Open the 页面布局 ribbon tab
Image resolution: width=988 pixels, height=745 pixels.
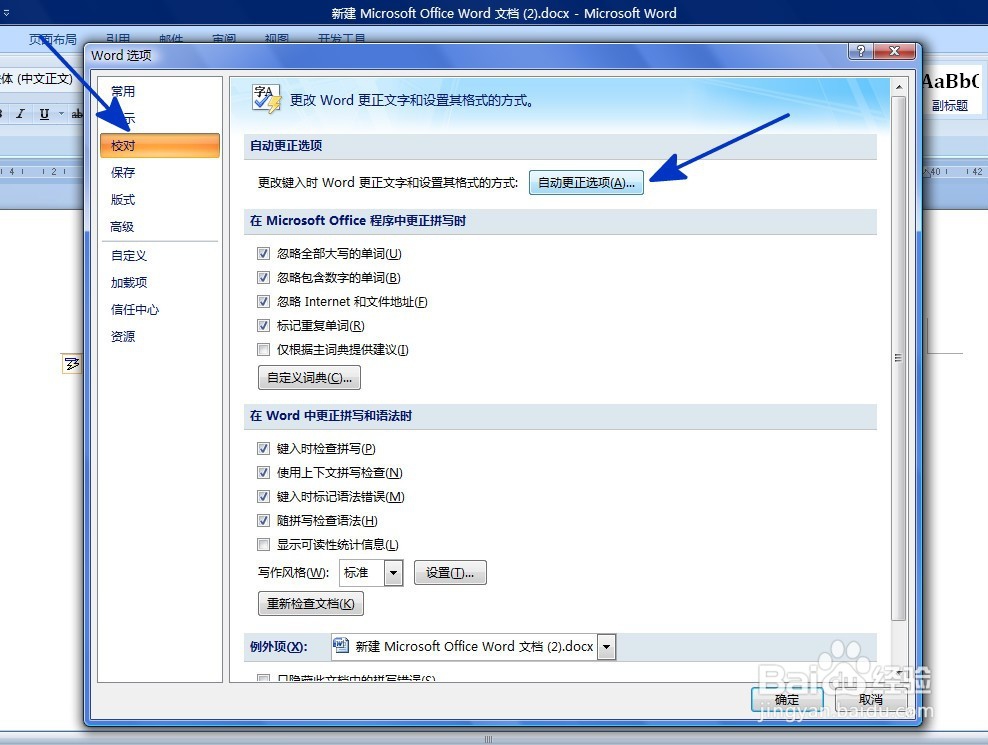[53, 39]
